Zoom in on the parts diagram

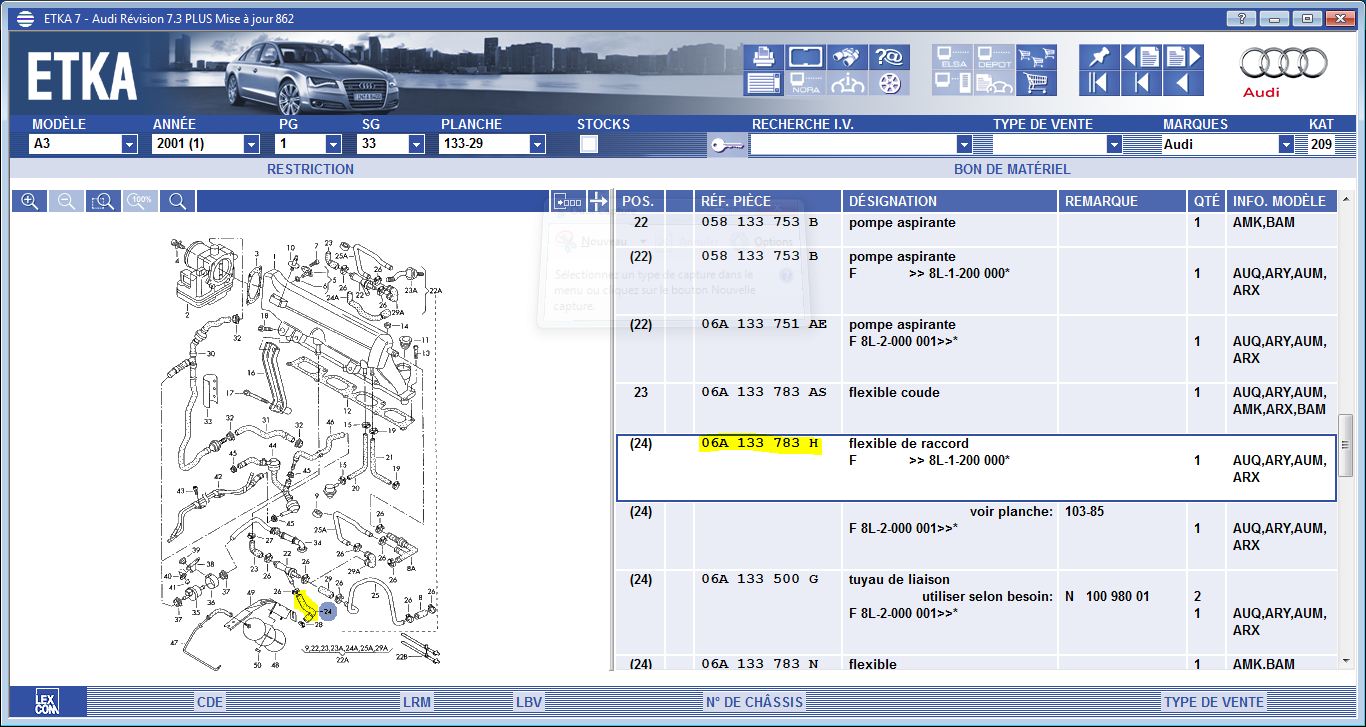coord(30,201)
